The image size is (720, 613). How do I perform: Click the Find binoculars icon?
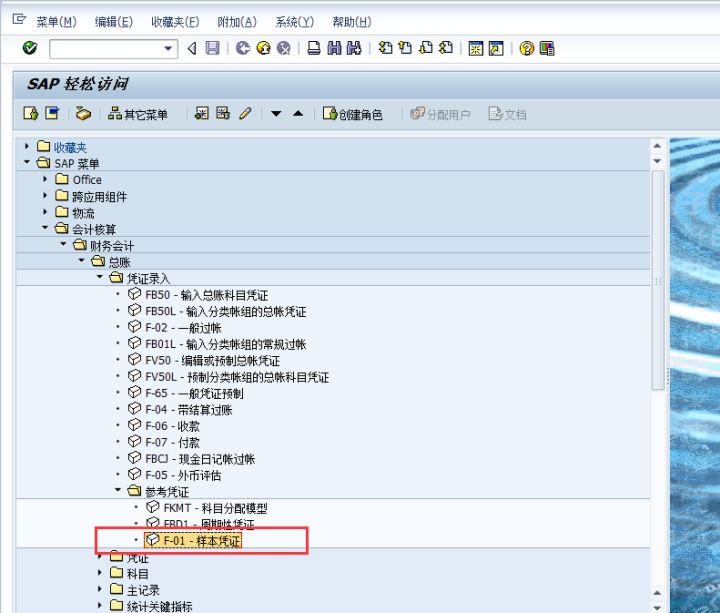coord(334,48)
